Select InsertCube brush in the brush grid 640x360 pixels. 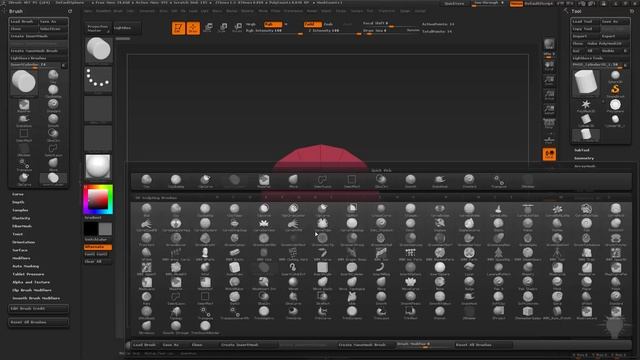coord(235,269)
